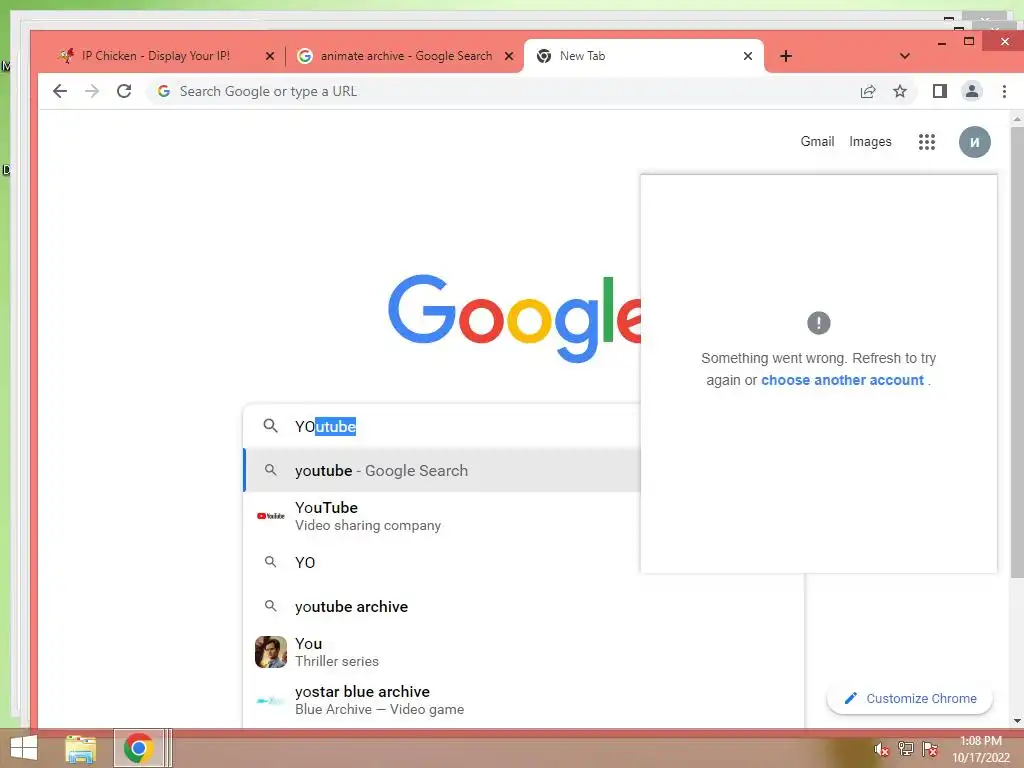This screenshot has width=1024, height=768.
Task: Bookmark this tab with the star icon
Action: (900, 91)
